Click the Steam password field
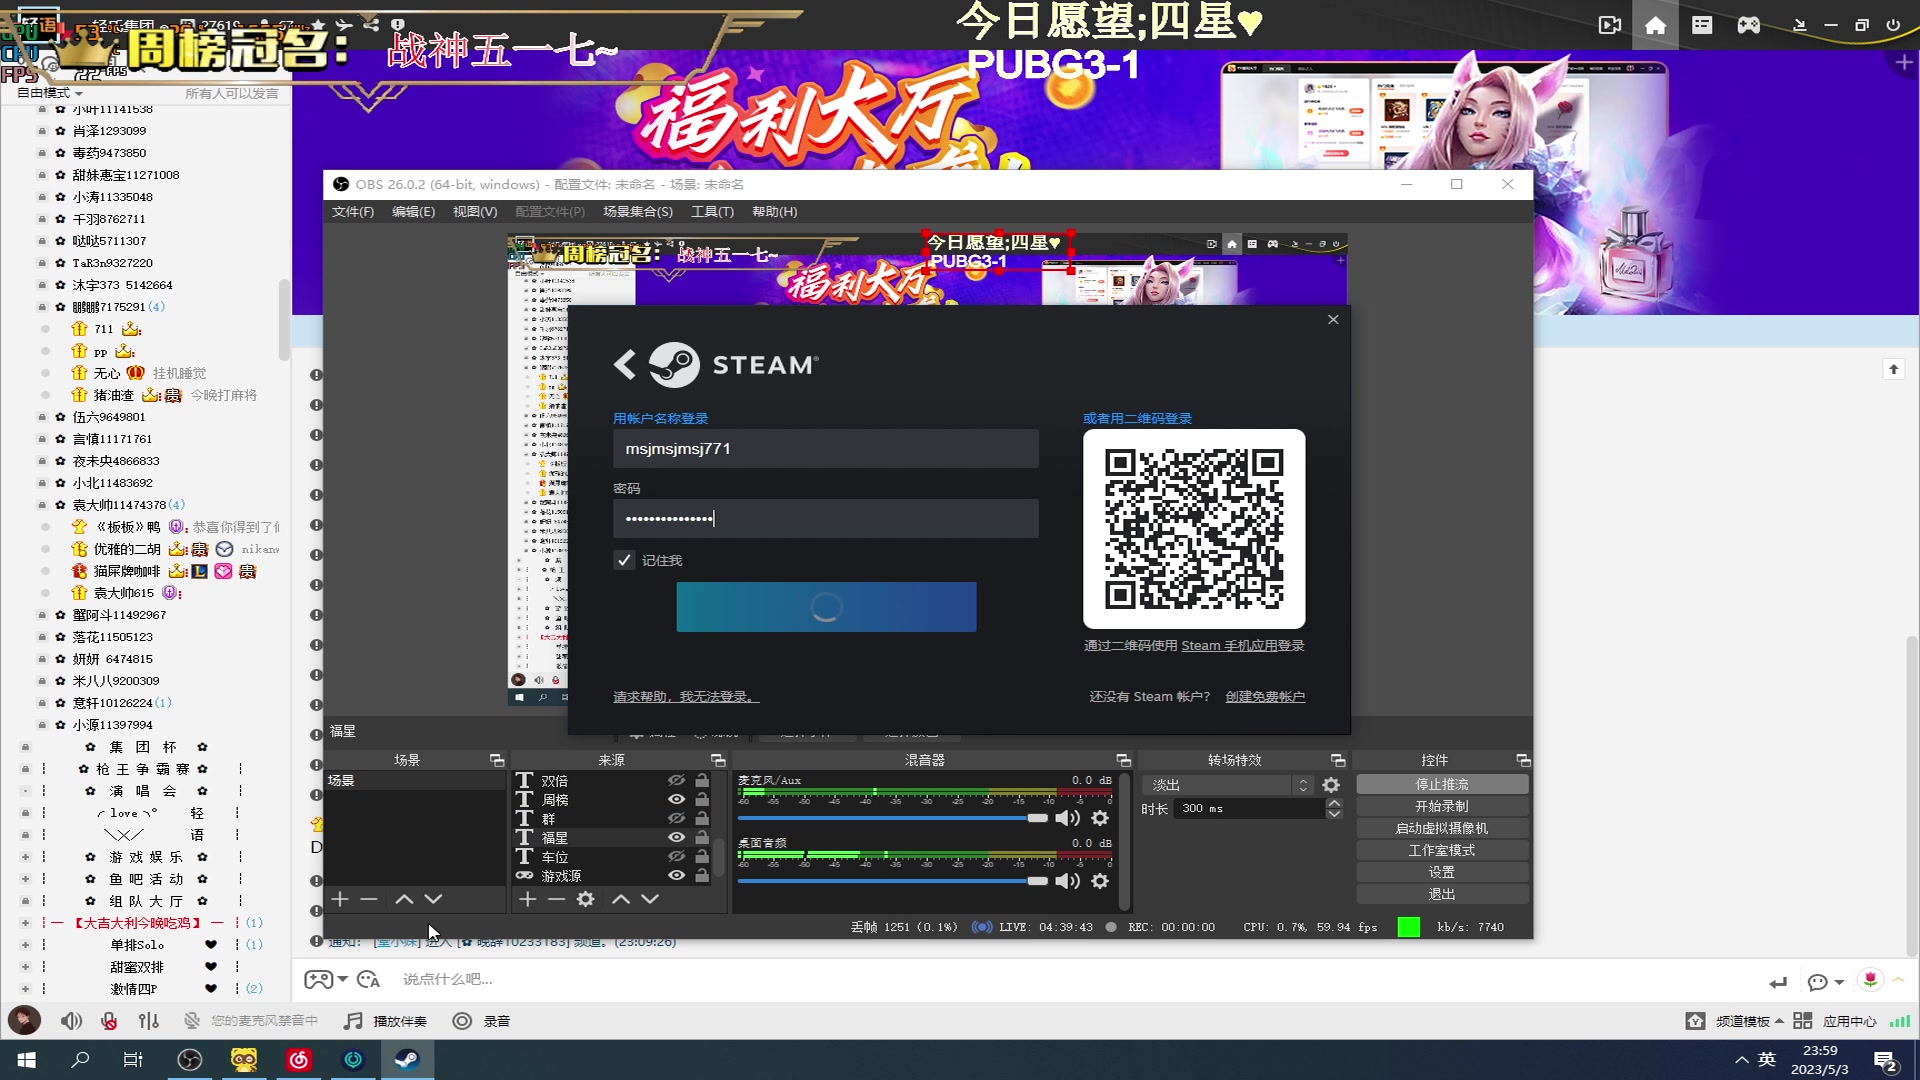 click(x=826, y=518)
